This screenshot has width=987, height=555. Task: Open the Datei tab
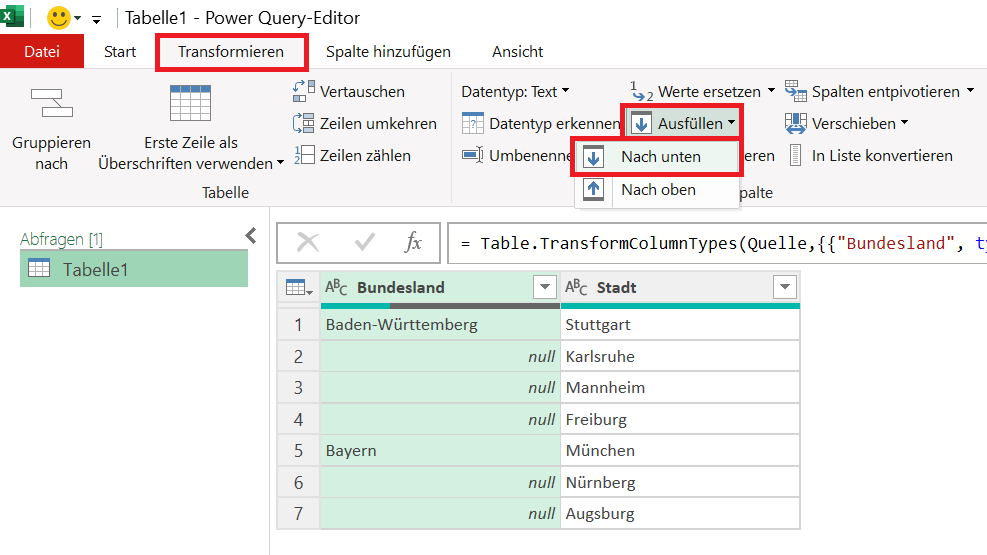[x=42, y=52]
